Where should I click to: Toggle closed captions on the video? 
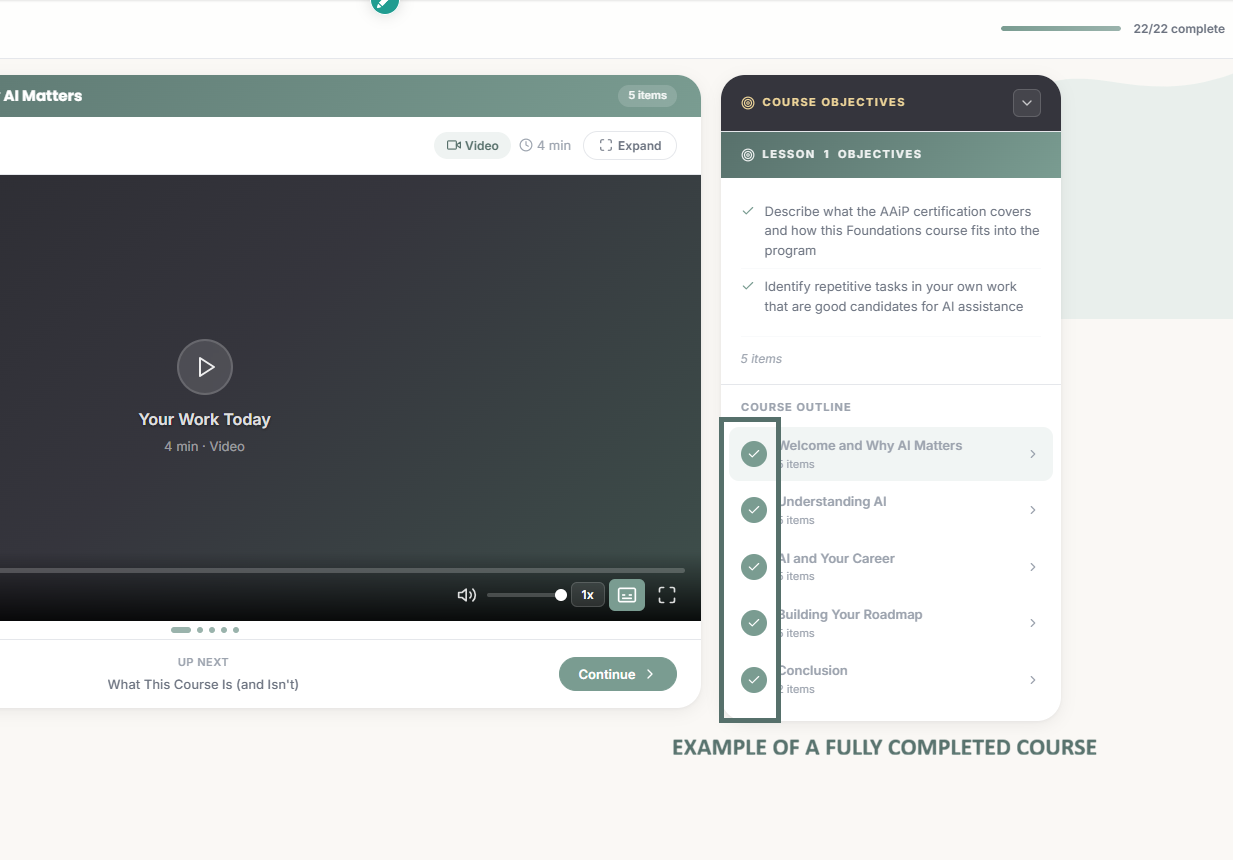coord(627,595)
